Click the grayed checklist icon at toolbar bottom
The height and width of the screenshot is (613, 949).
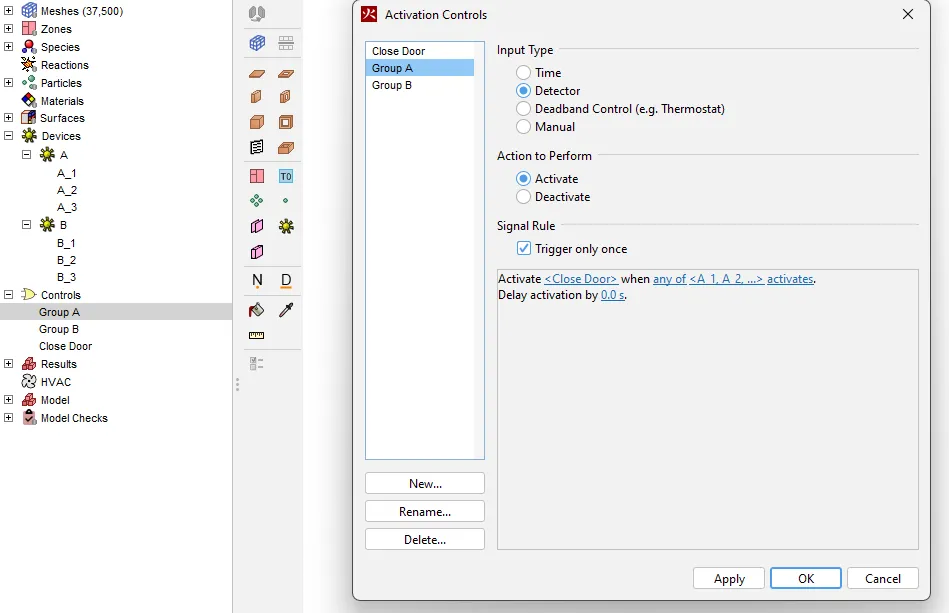click(x=257, y=364)
